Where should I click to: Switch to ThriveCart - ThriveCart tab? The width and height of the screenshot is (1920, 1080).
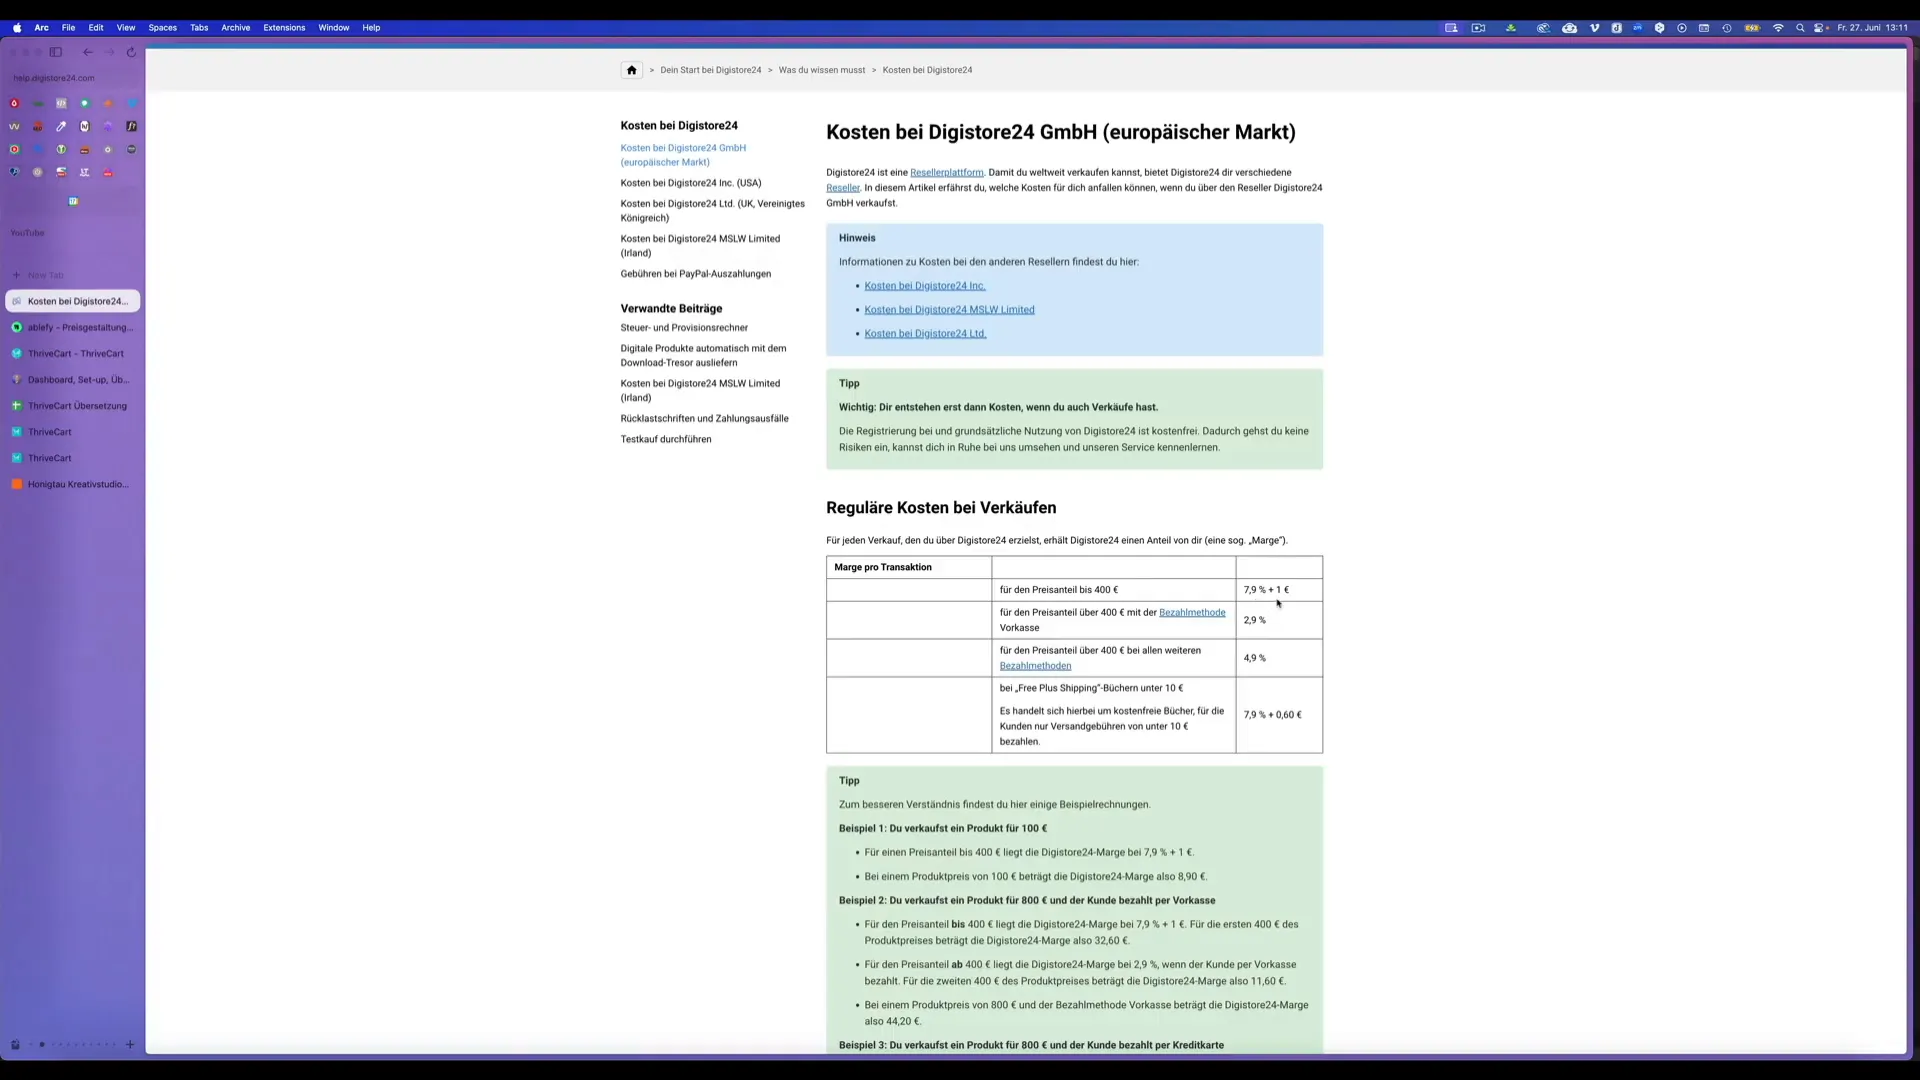point(72,353)
